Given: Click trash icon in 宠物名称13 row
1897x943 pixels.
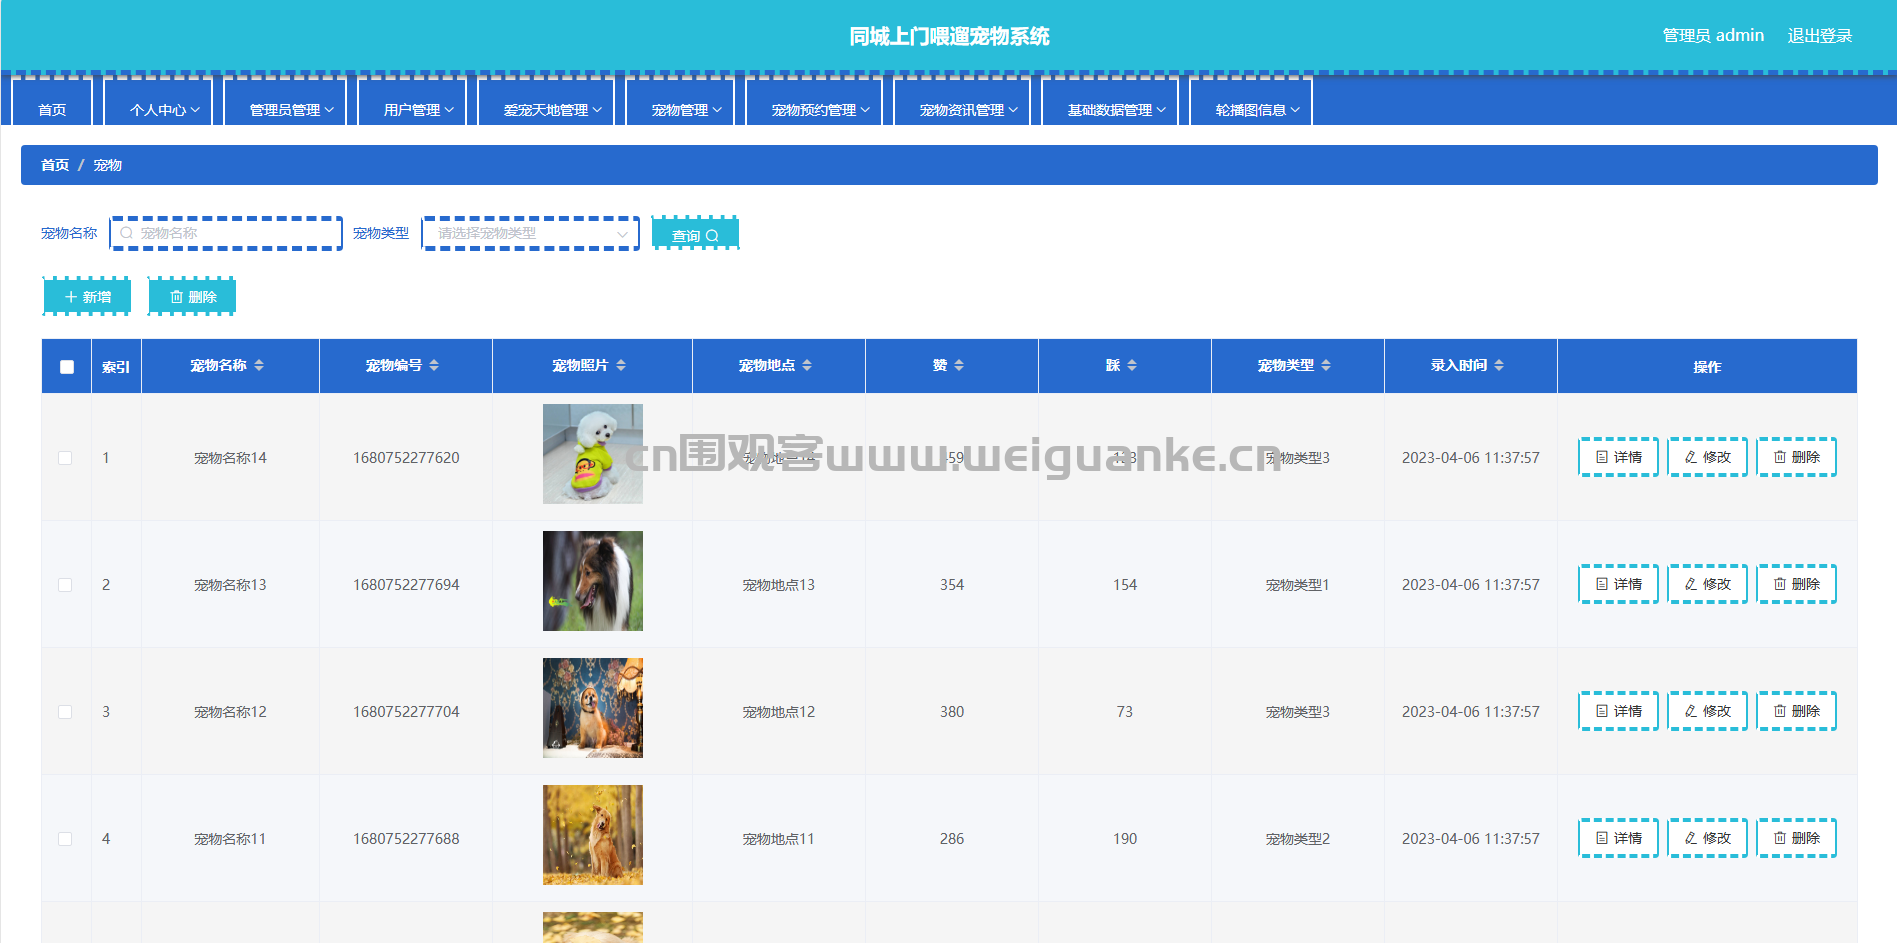Looking at the screenshot, I should tap(1780, 584).
